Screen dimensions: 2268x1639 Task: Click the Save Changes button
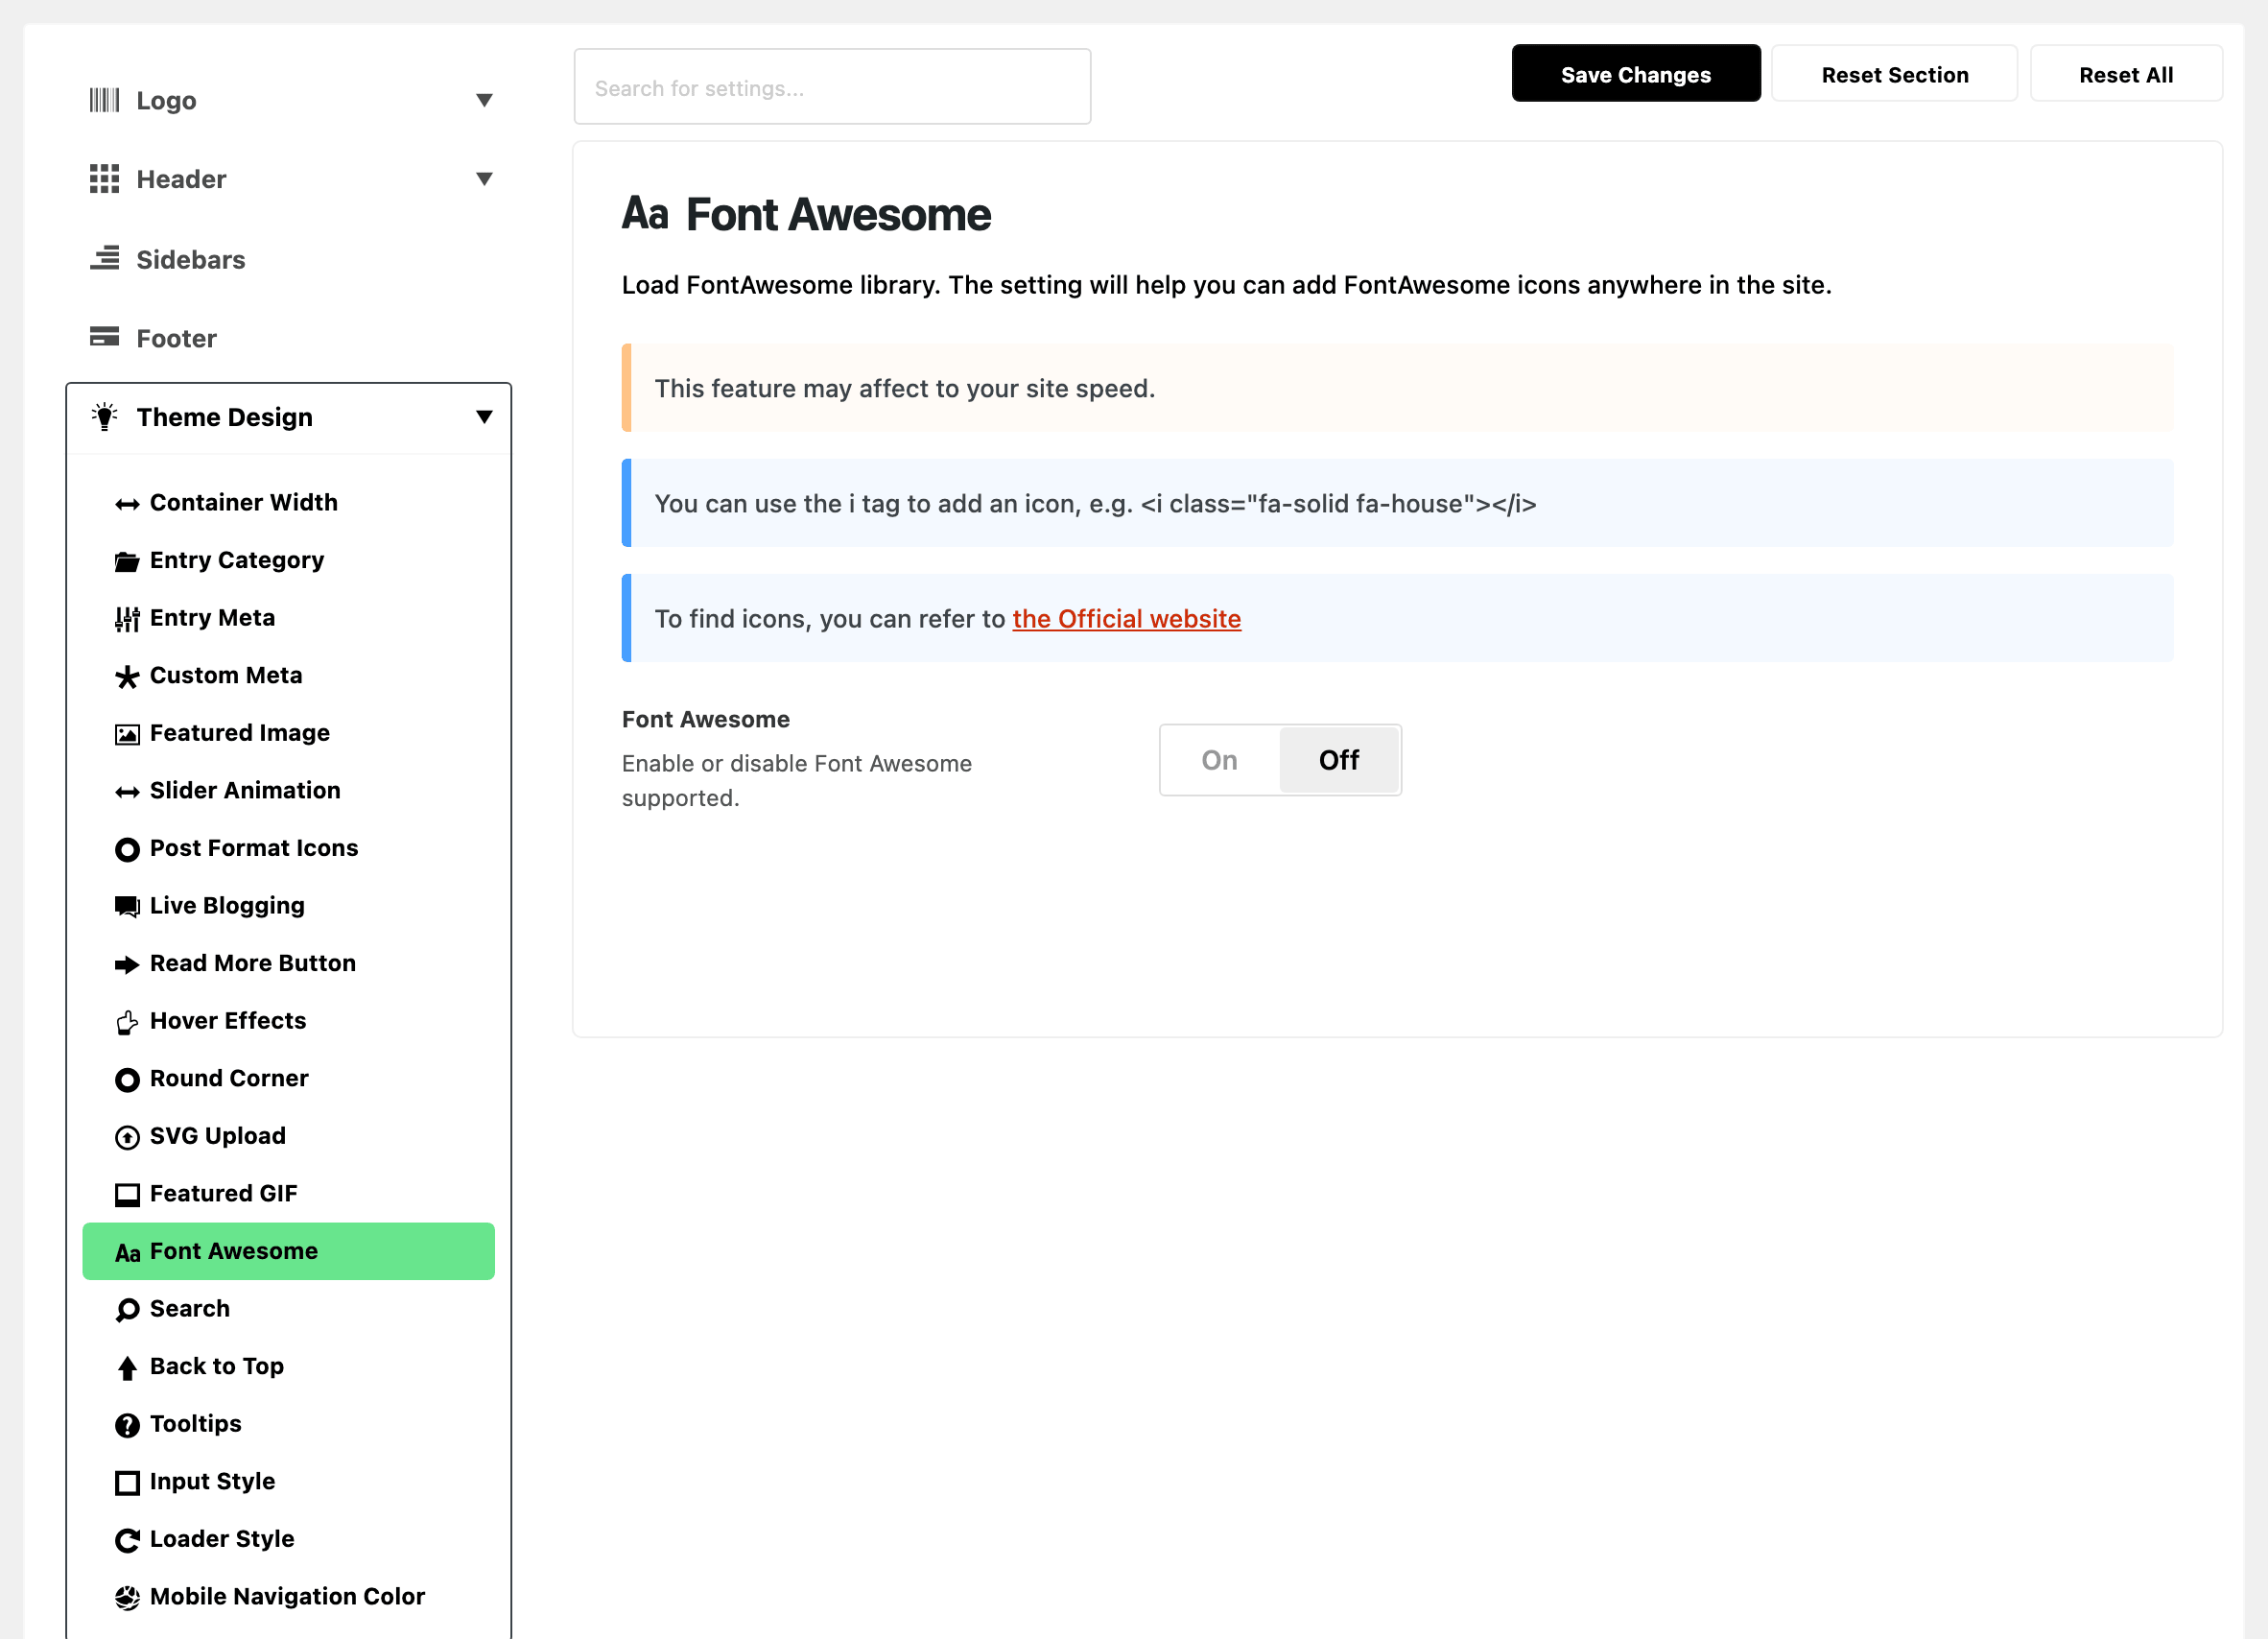[x=1636, y=74]
